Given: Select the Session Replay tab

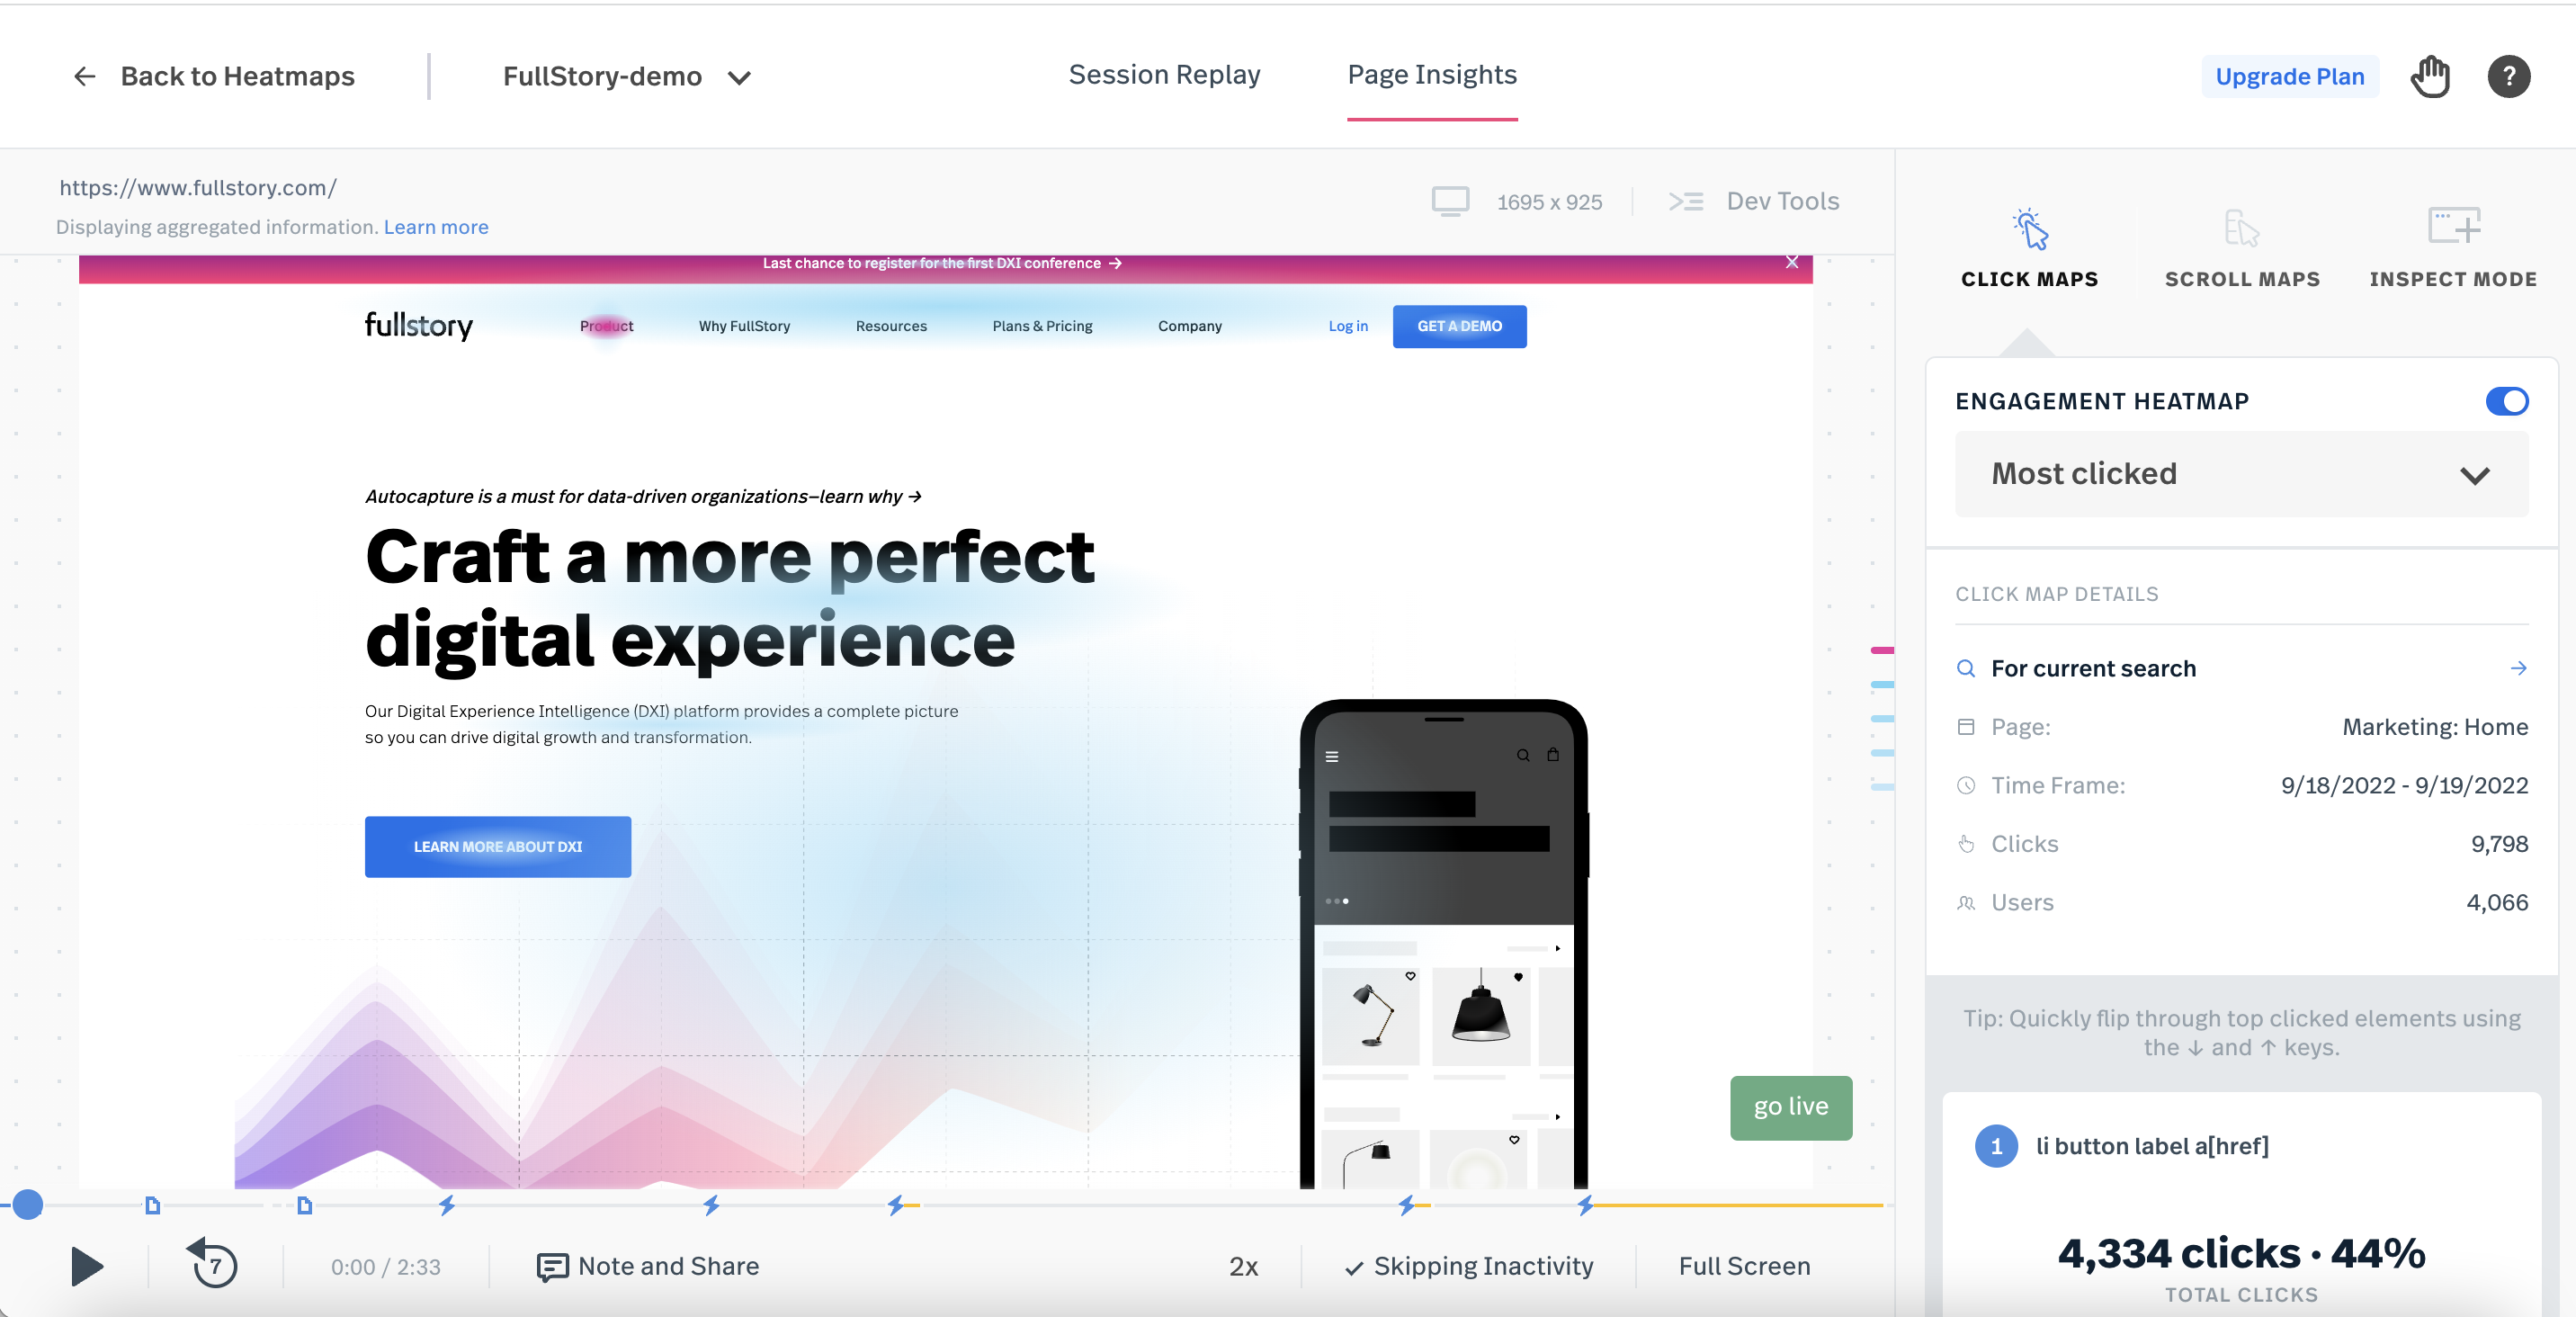Looking at the screenshot, I should point(1164,74).
